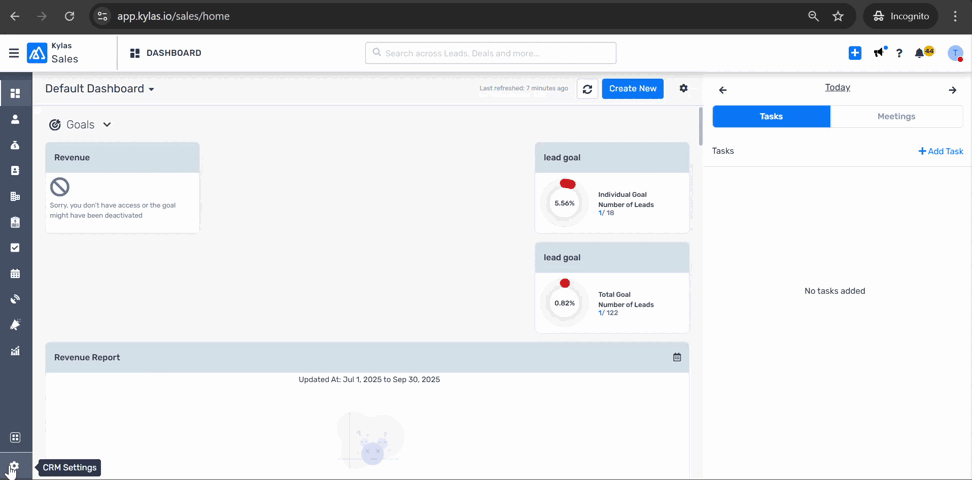Viewport: 972px width, 480px height.
Task: Open Calls phone icon in sidebar
Action: tap(15, 299)
